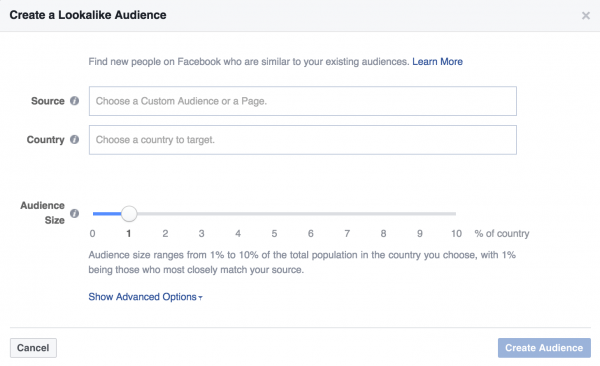Click the '1' label under slider
Screen dimensions: 600x366
(129, 234)
